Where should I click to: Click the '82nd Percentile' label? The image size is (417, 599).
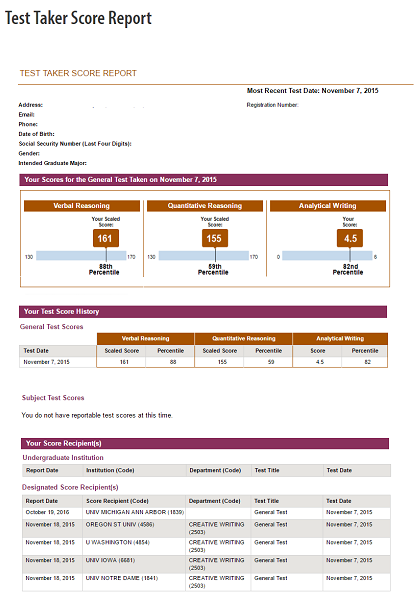pos(348,269)
